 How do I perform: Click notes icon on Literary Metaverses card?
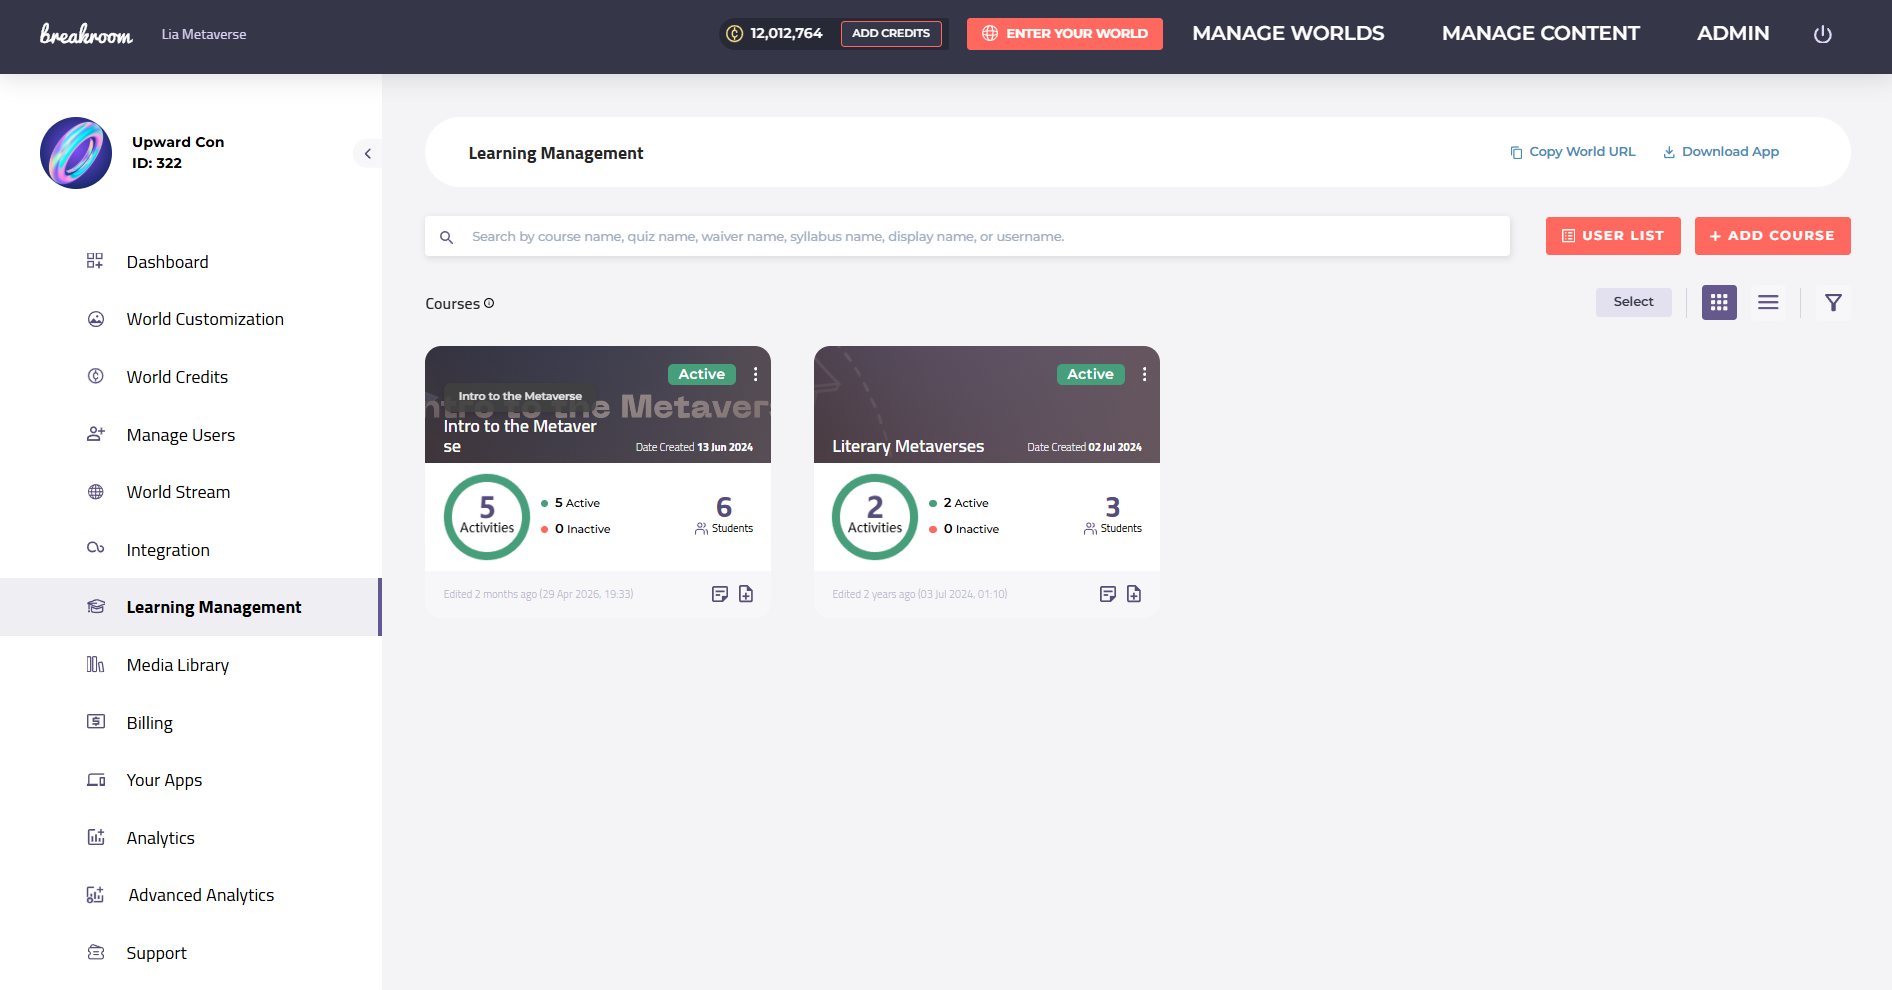(x=1108, y=594)
